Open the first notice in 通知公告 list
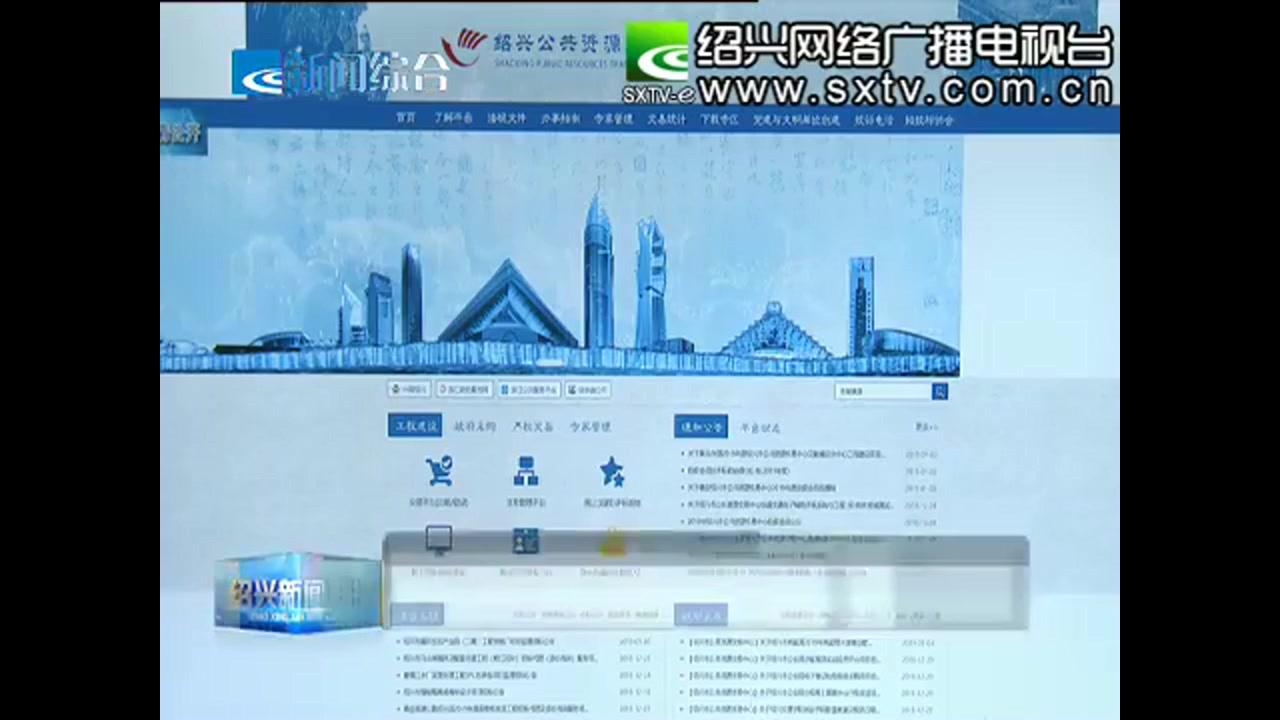This screenshot has height=720, width=1280. point(785,454)
